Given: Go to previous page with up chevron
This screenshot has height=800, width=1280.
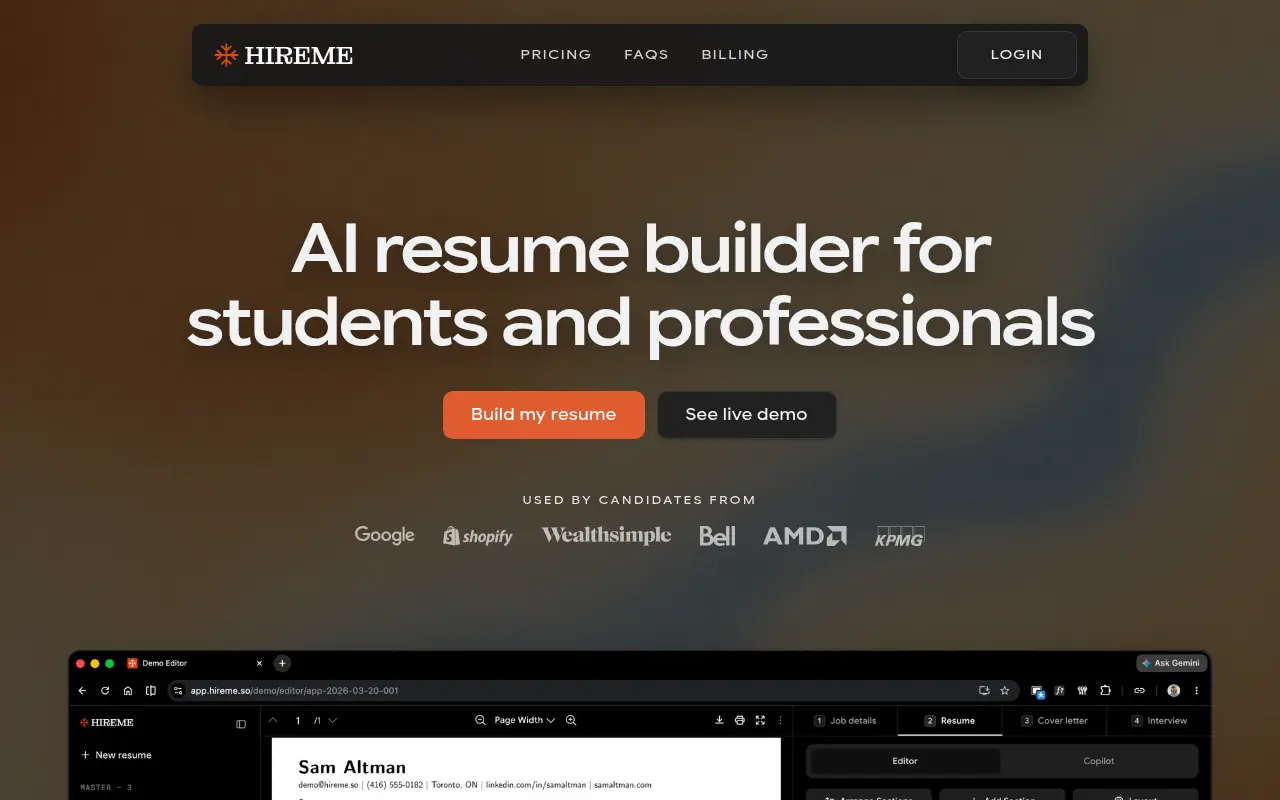Looking at the screenshot, I should 273,720.
